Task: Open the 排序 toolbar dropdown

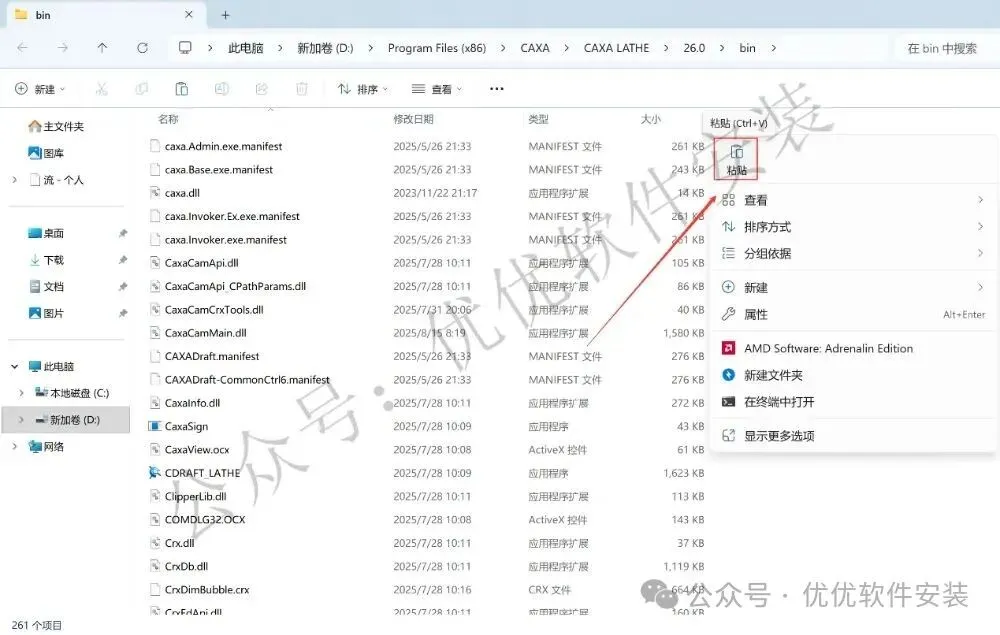Action: [362, 89]
